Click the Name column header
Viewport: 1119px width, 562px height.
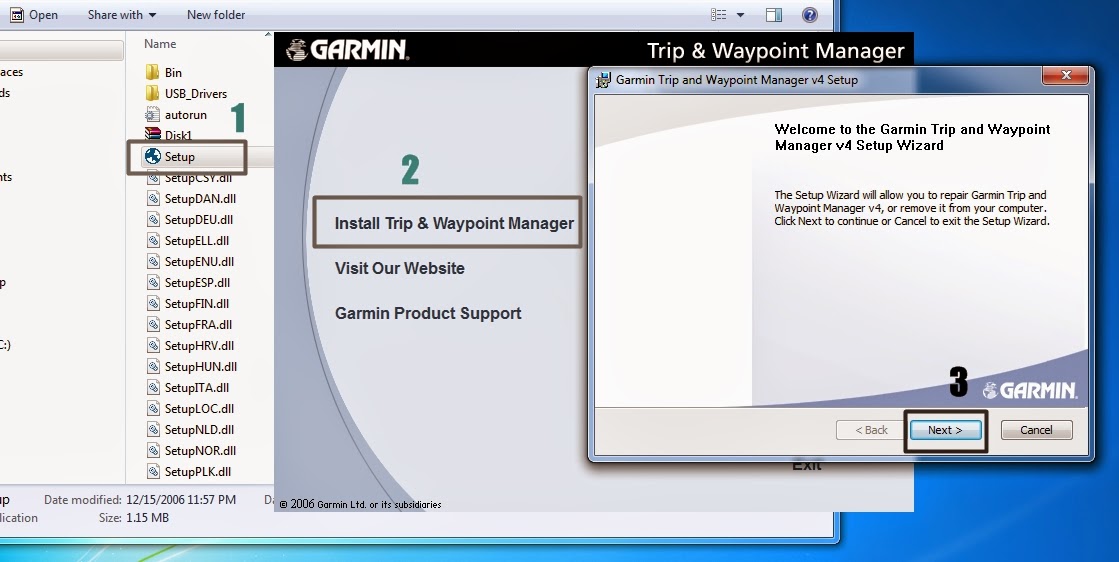tap(160, 44)
